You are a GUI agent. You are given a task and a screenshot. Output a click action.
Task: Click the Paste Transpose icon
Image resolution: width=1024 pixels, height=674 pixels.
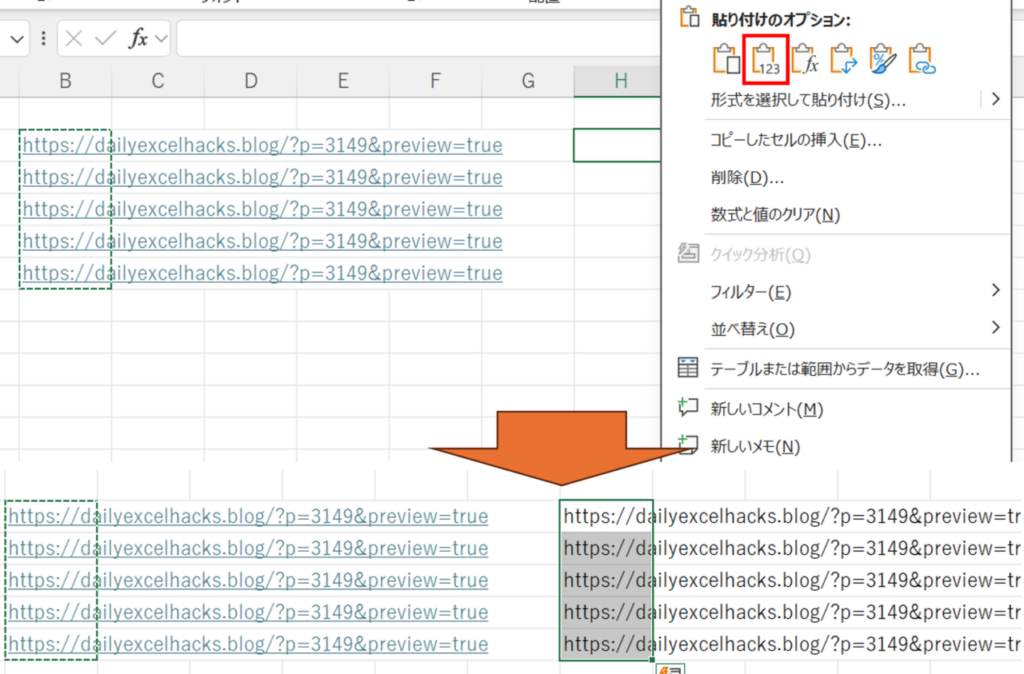tap(844, 59)
